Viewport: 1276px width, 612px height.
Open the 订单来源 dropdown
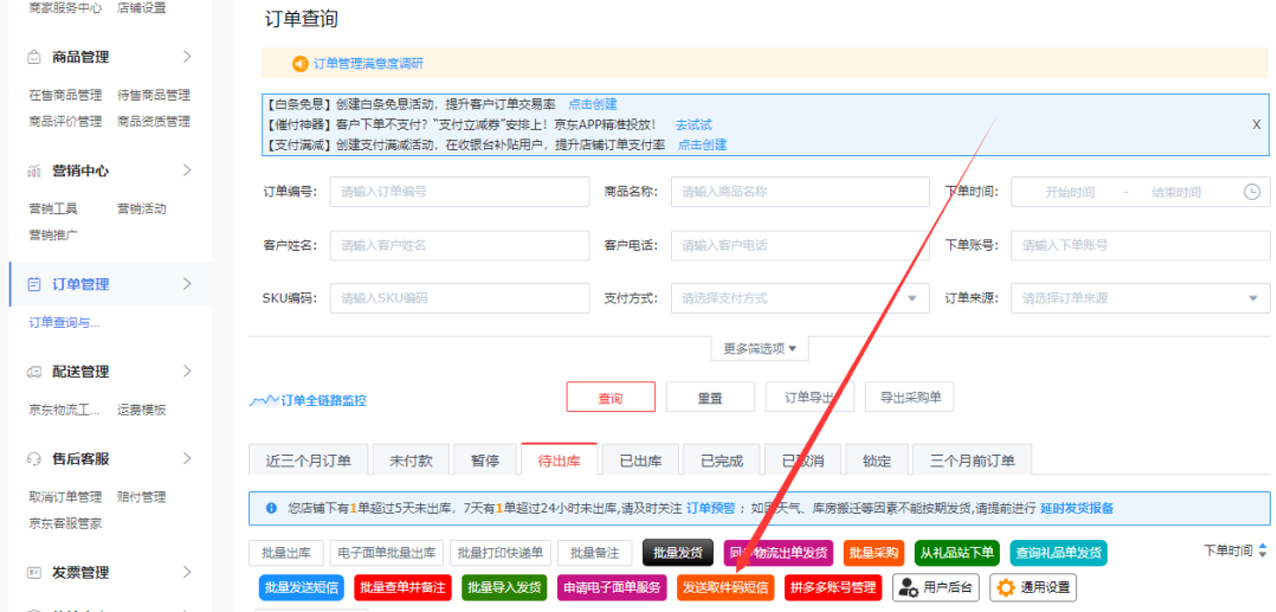click(x=1140, y=298)
